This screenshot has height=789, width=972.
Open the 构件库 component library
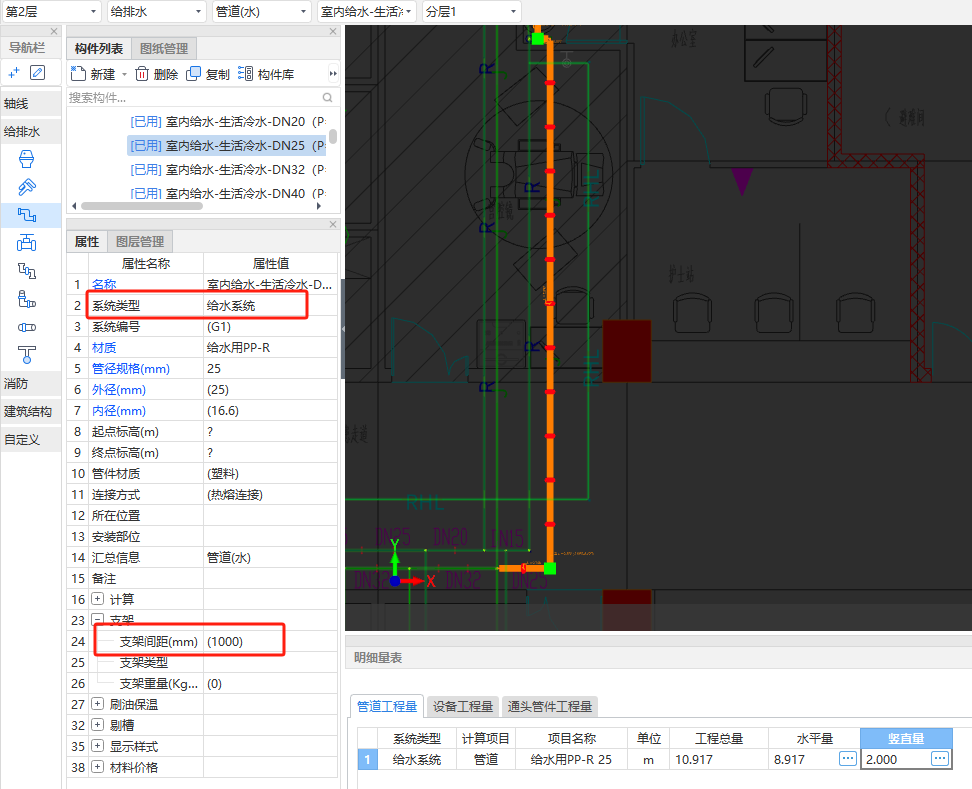tap(266, 74)
